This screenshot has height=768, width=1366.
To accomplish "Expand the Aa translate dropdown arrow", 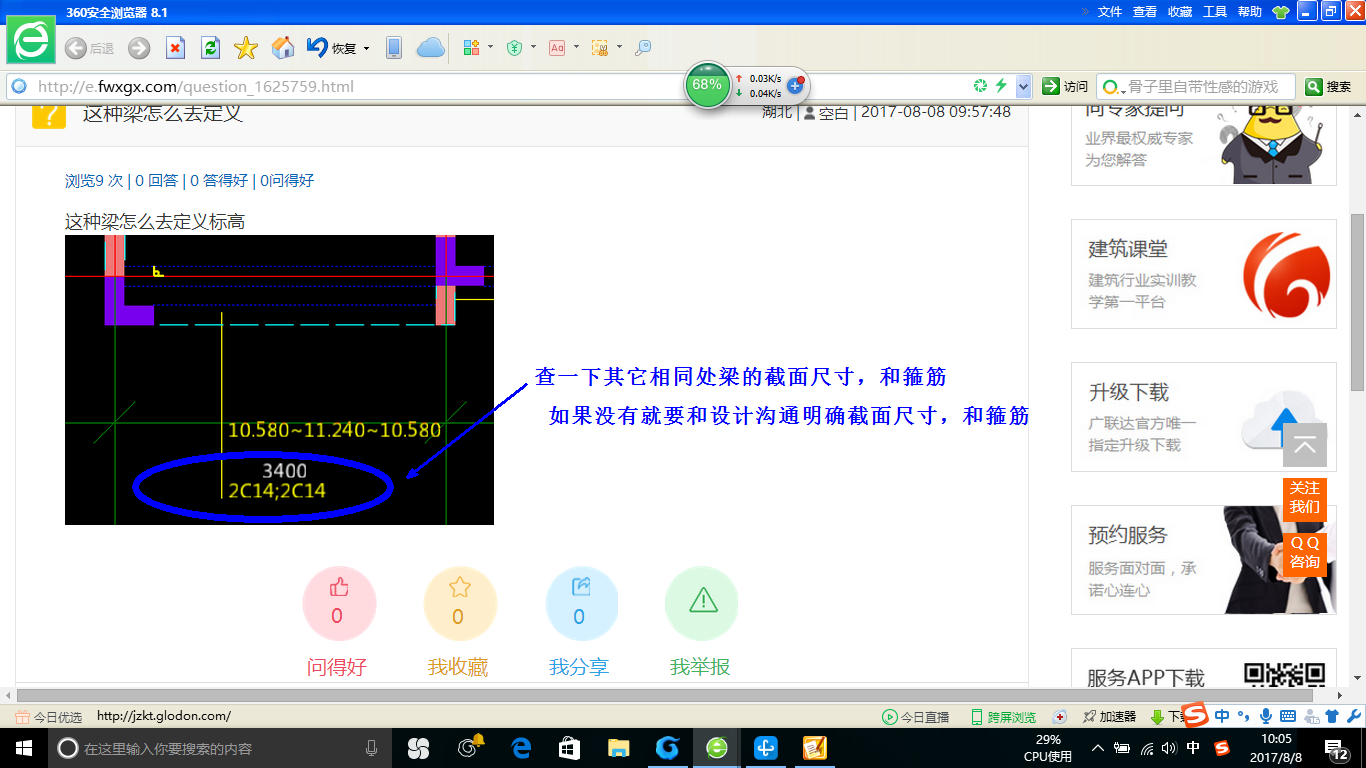I will (576, 48).
